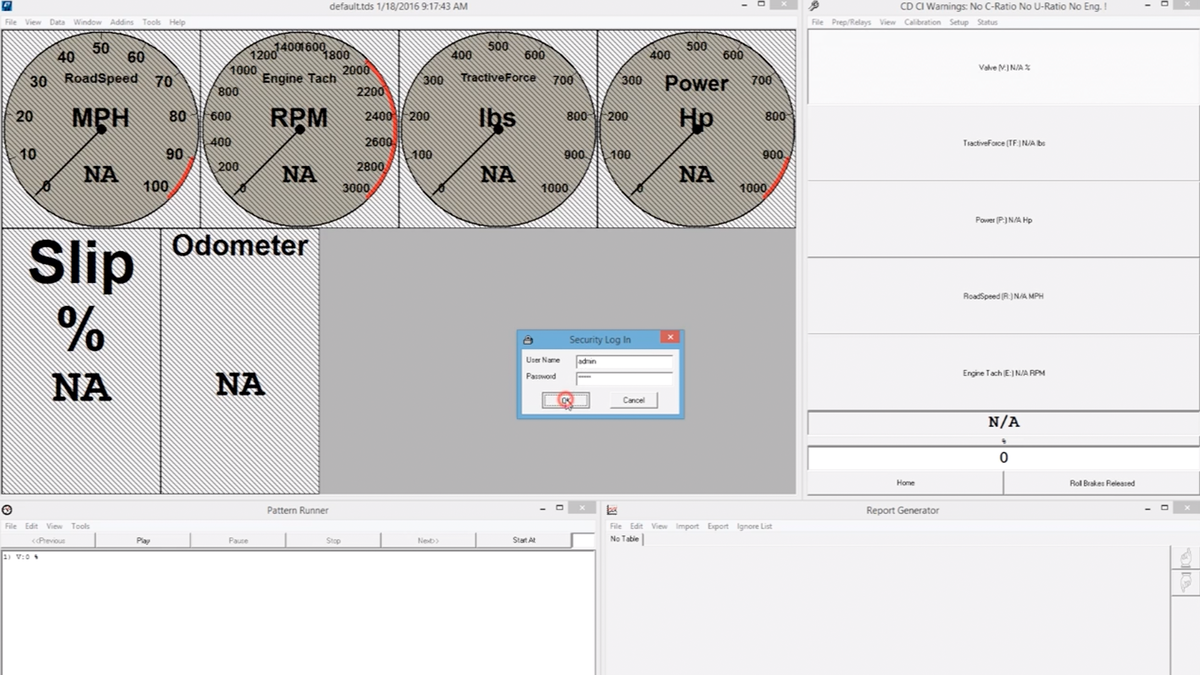The width and height of the screenshot is (1200, 675).
Task: Open View menu in Pattern Runner
Action: (x=55, y=526)
